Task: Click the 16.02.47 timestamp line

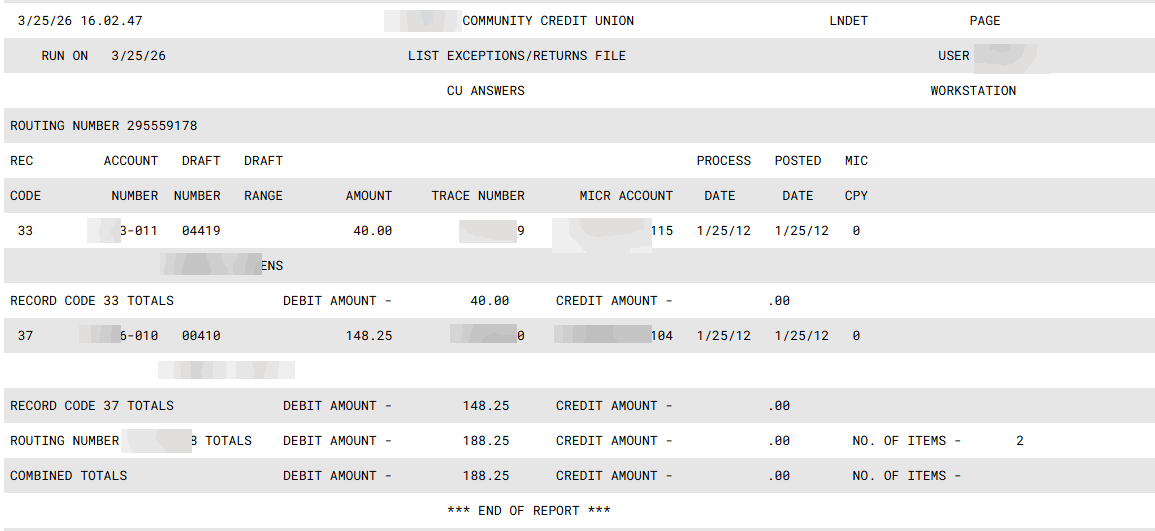Action: (x=80, y=21)
